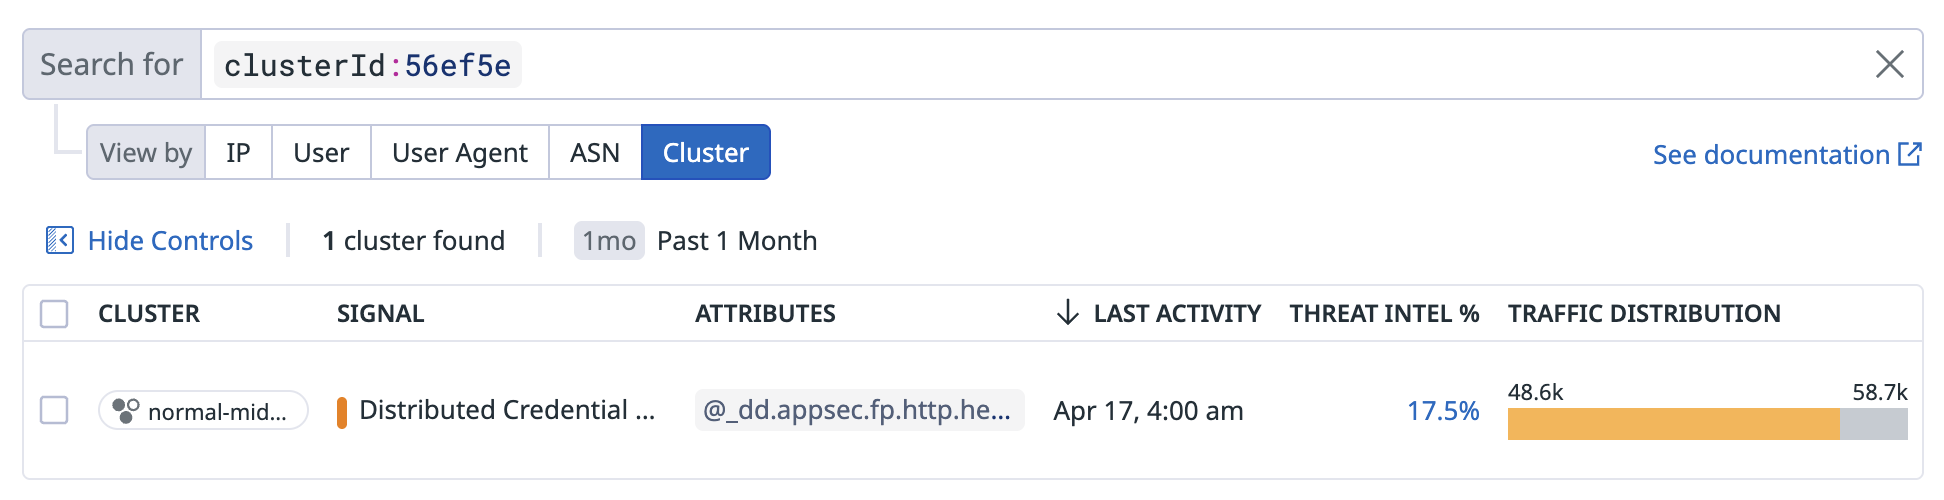Select the Cluster view tab
Image resolution: width=1944 pixels, height=500 pixels.
705,153
